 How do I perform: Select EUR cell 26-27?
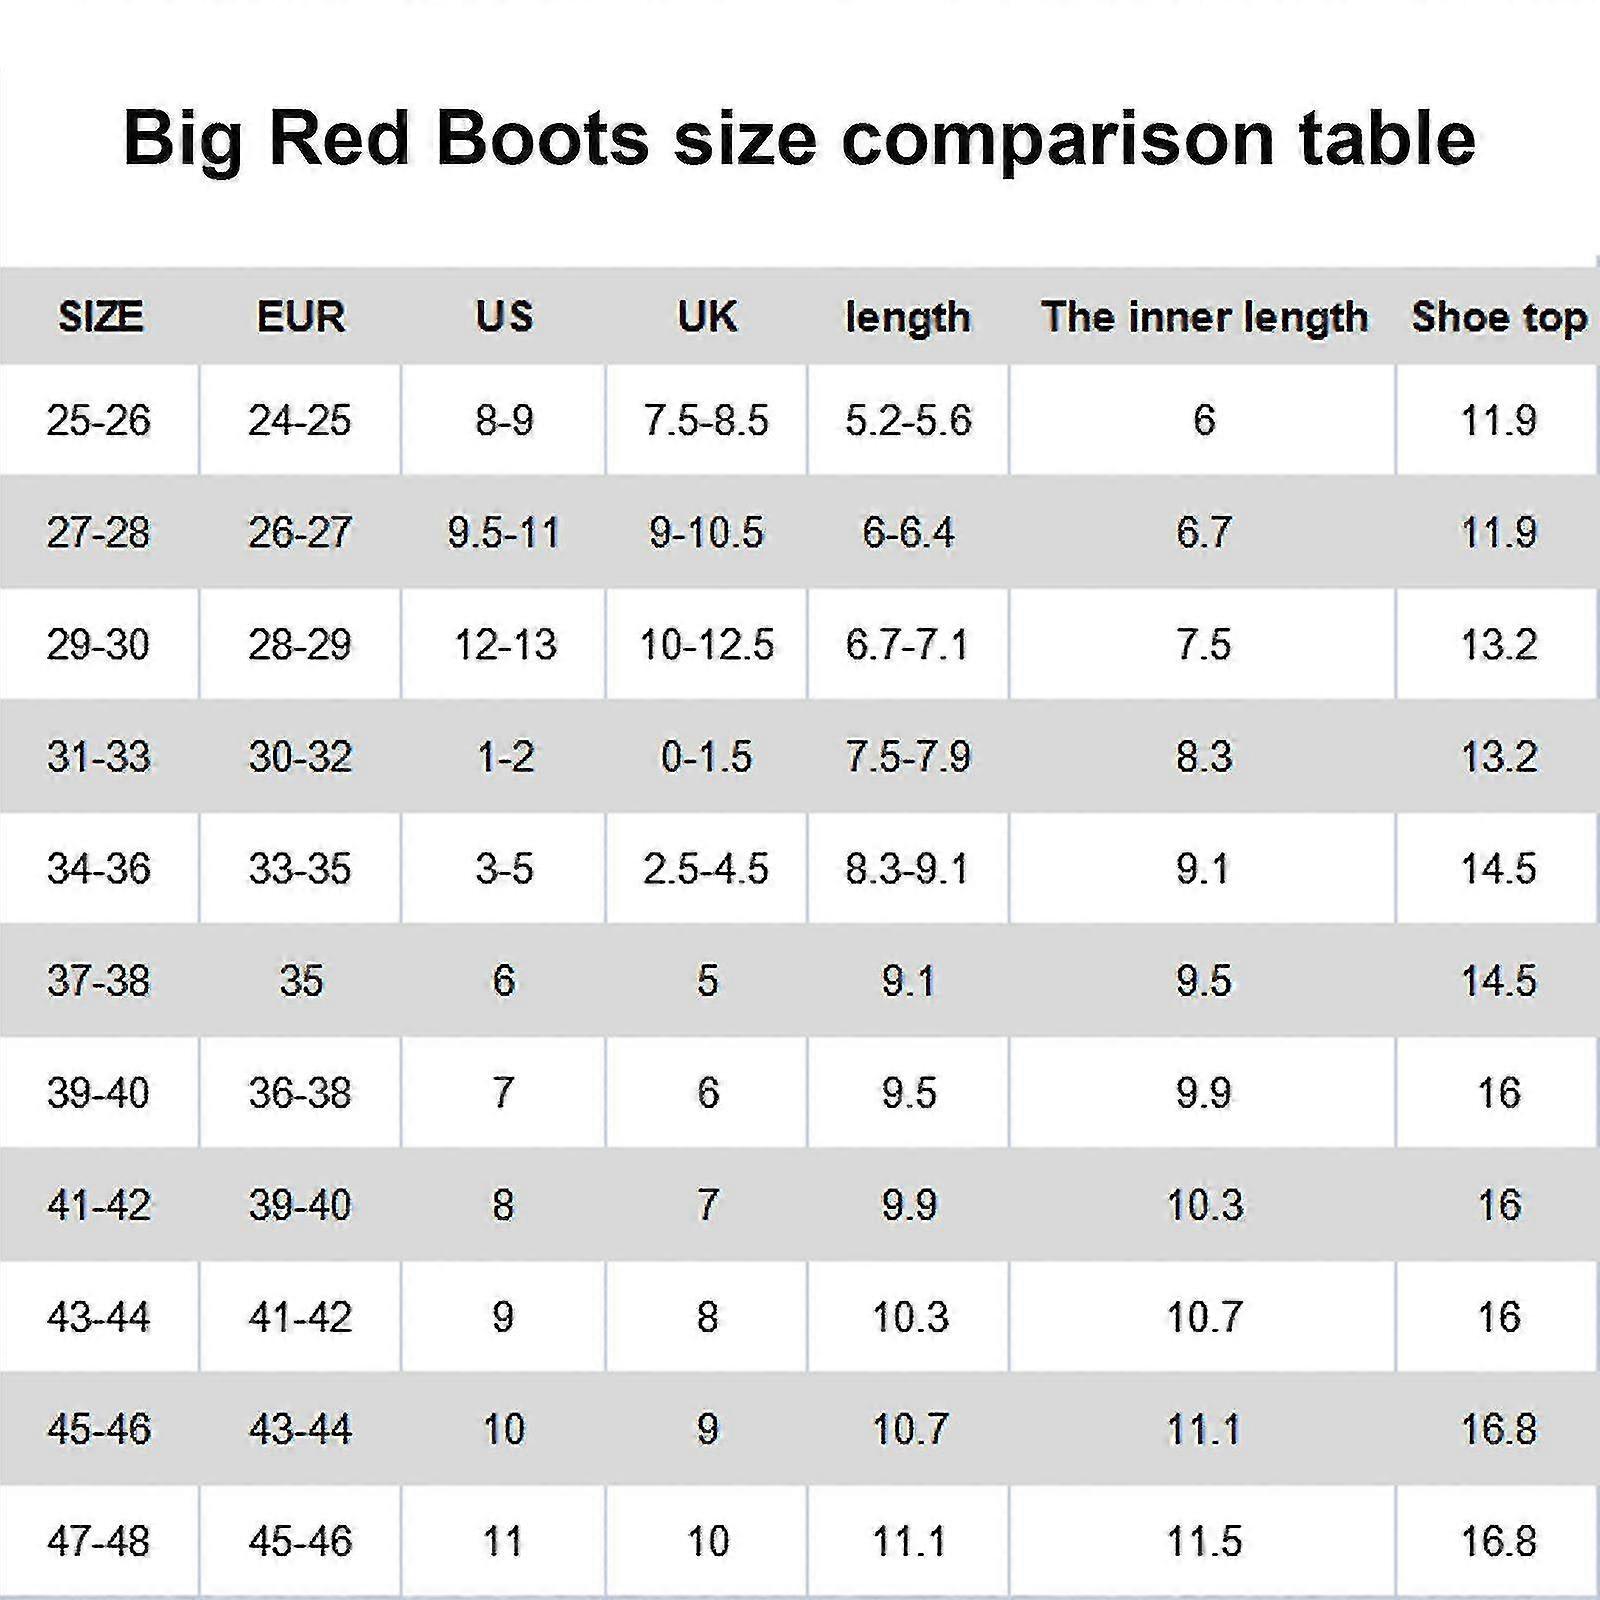tap(301, 532)
